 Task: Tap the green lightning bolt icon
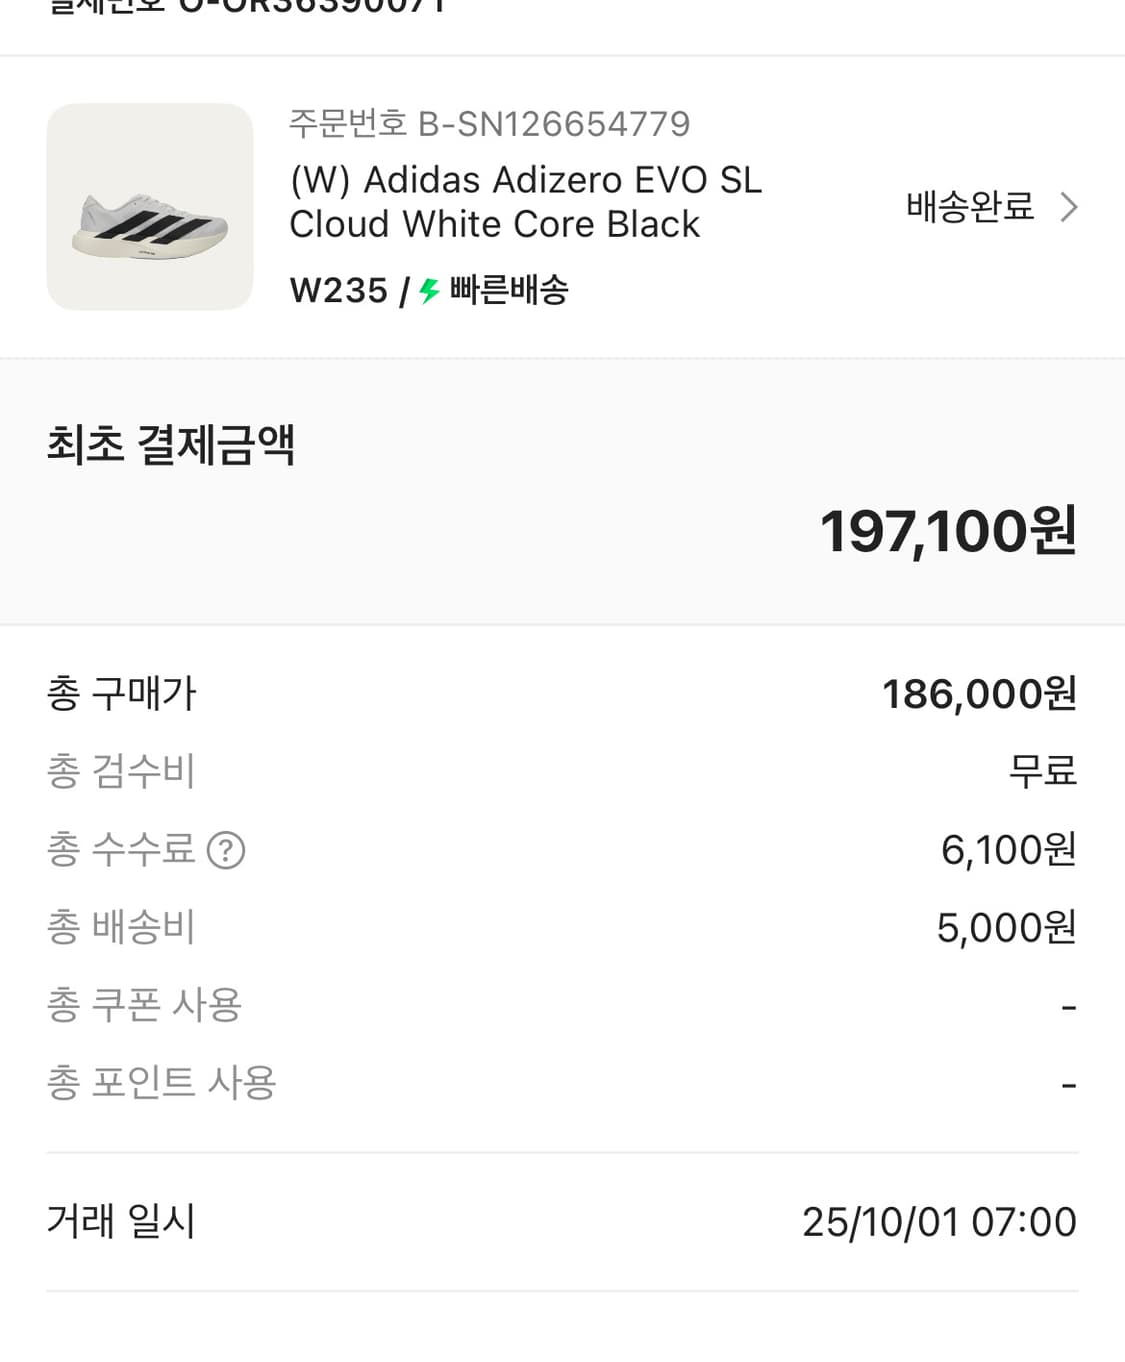pos(430,291)
